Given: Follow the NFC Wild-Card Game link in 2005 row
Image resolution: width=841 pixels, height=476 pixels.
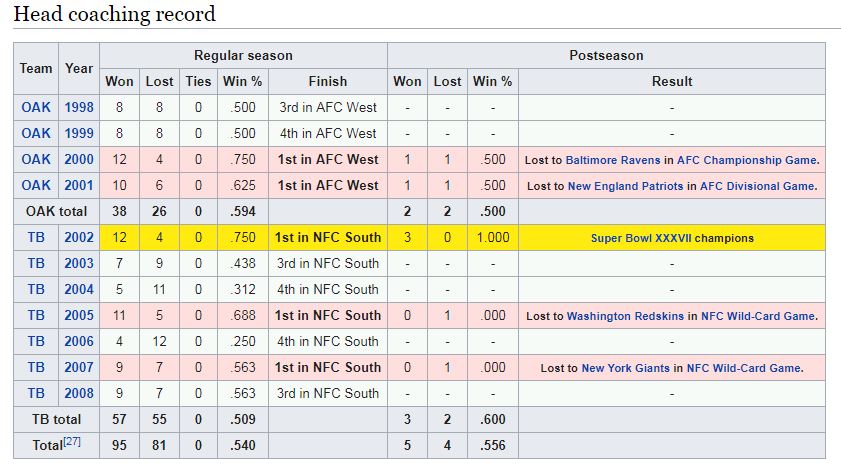Looking at the screenshot, I should (x=758, y=316).
